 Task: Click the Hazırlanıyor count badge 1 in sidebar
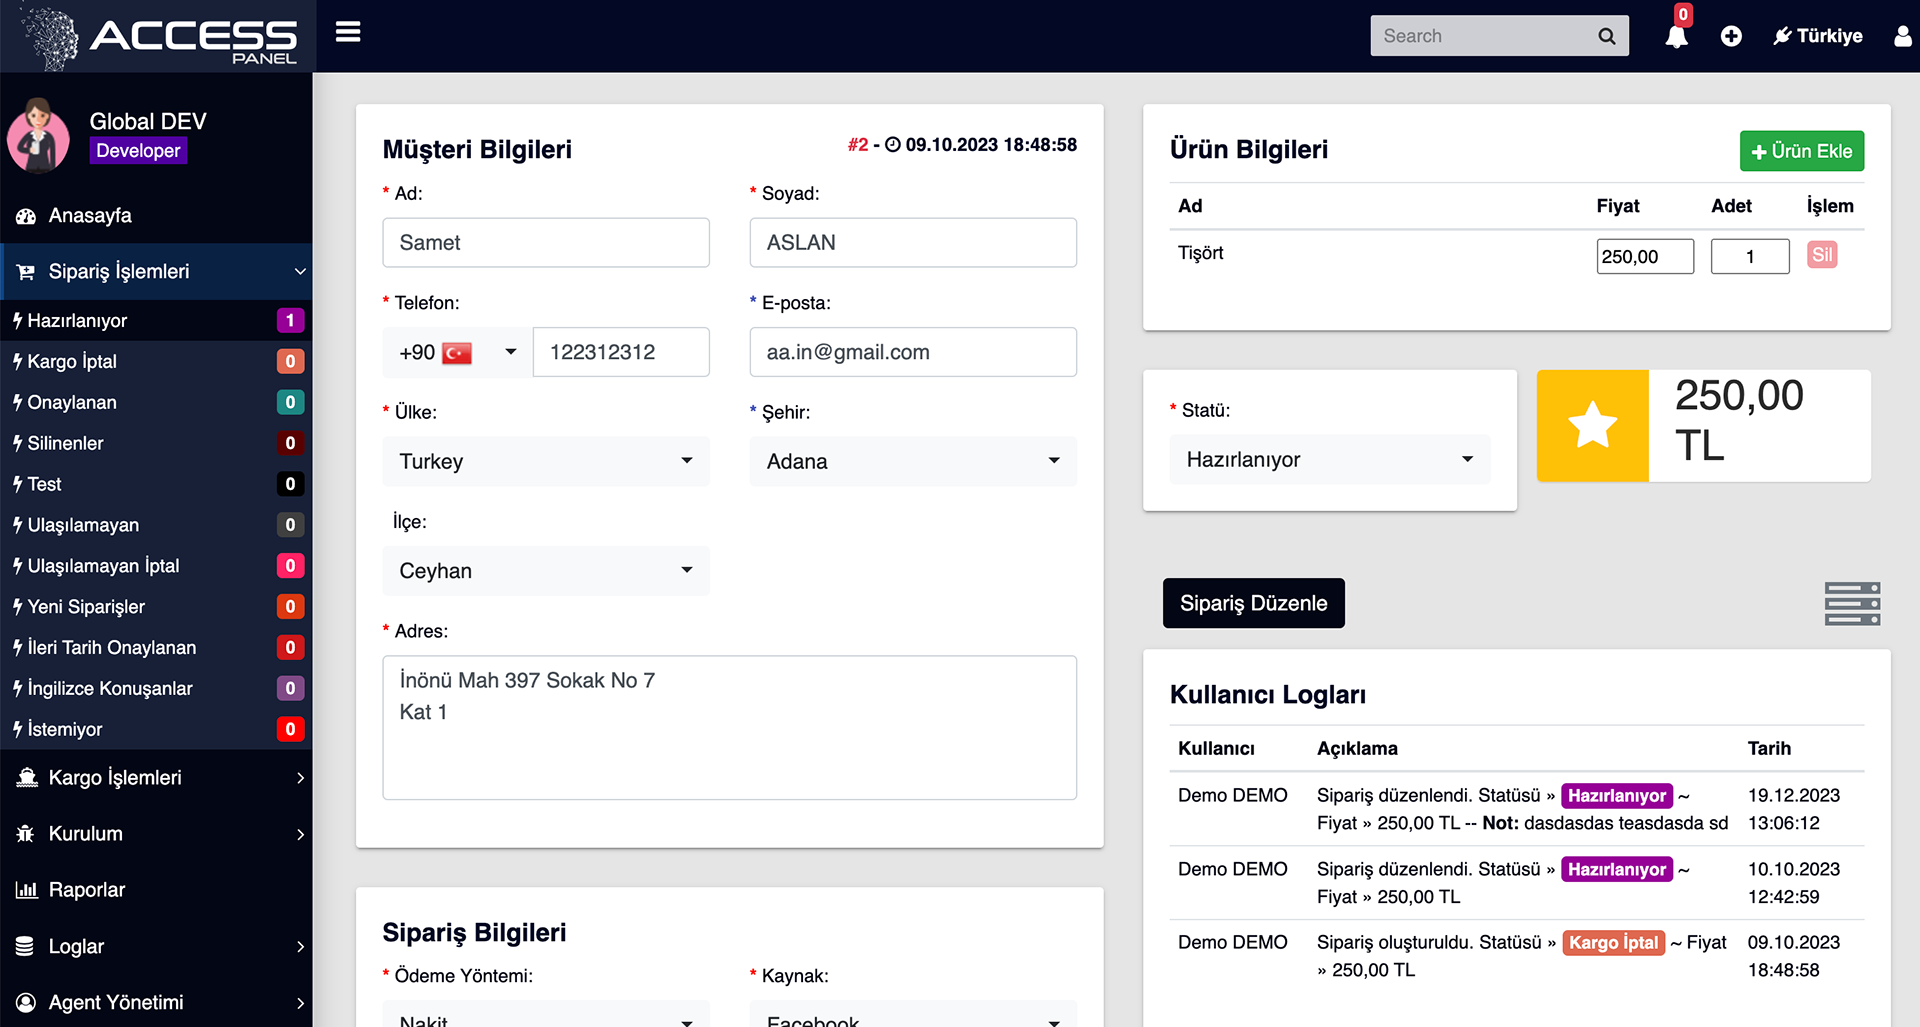(x=290, y=321)
